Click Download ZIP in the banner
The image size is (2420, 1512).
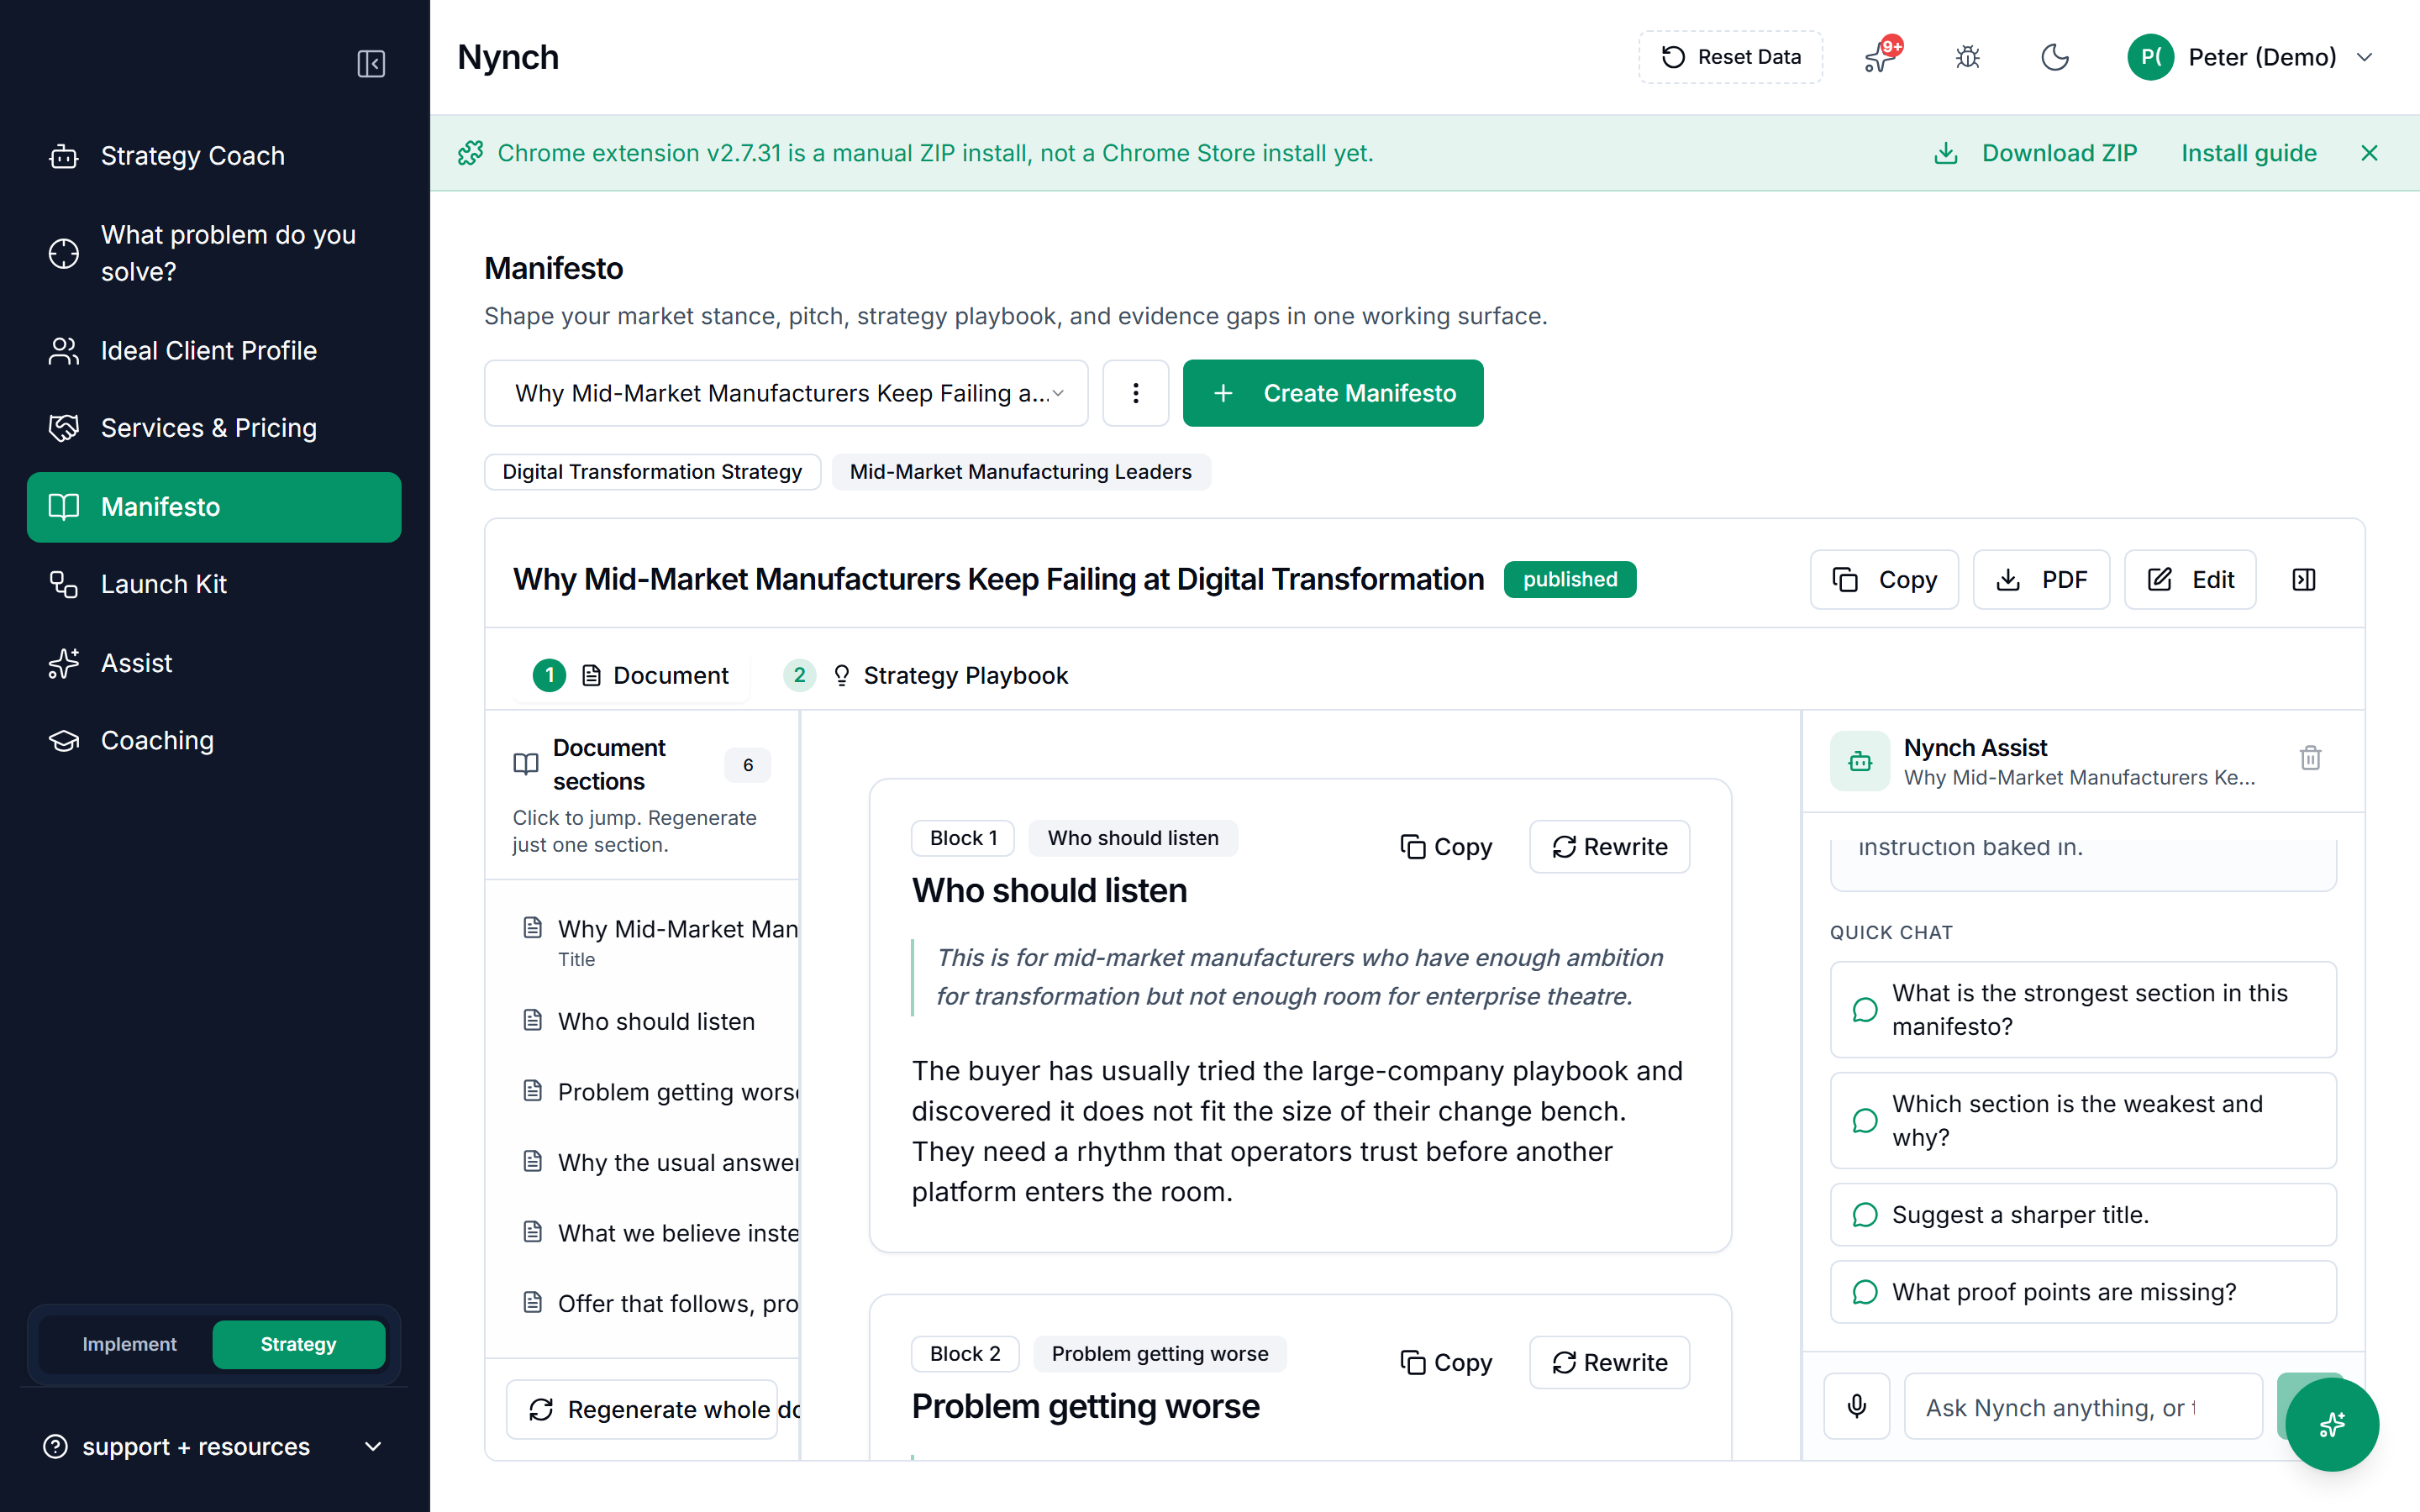[2035, 153]
